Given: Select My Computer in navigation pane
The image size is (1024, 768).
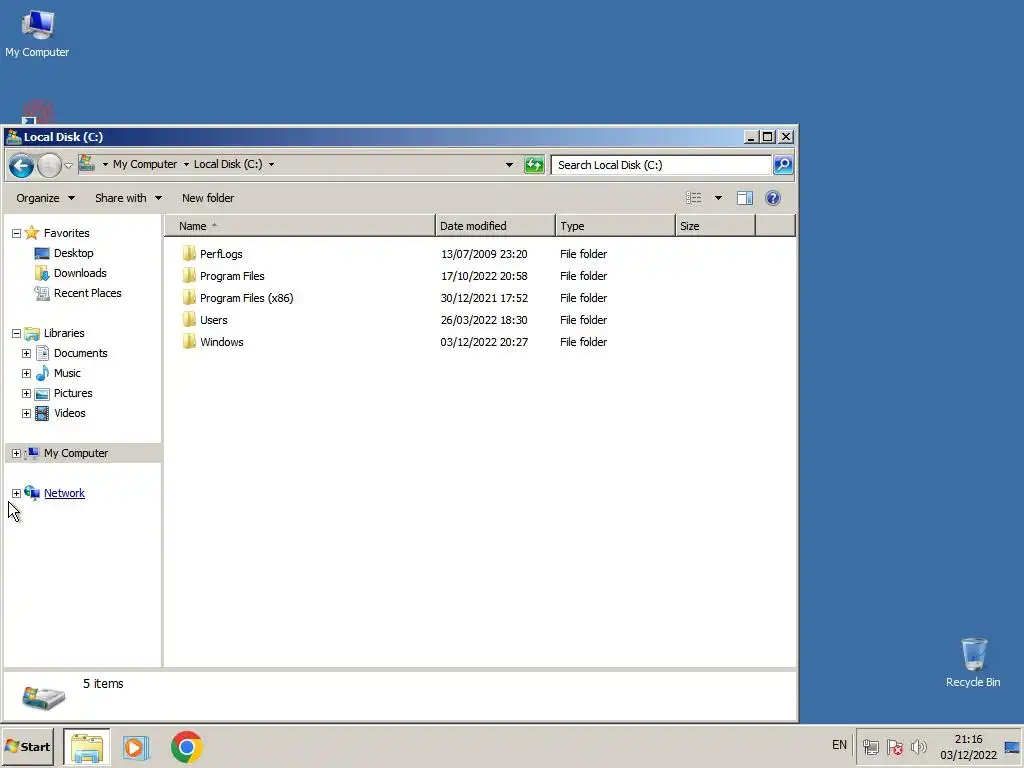Looking at the screenshot, I should point(76,453).
